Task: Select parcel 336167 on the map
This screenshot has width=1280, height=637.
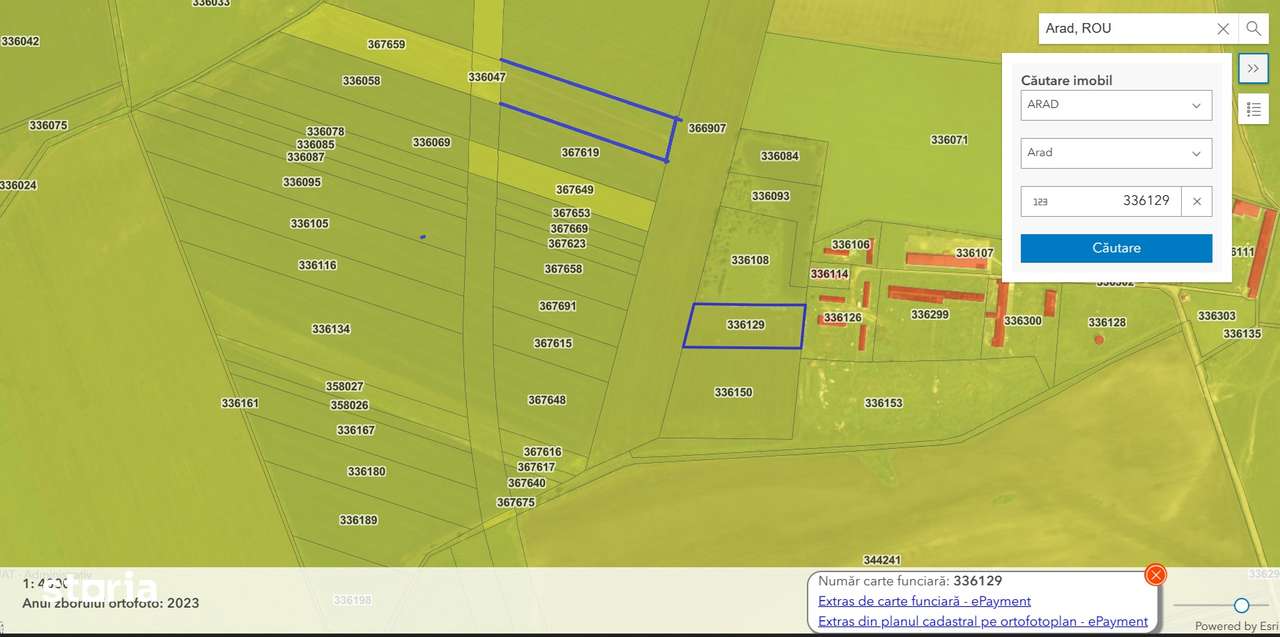Action: coord(356,431)
